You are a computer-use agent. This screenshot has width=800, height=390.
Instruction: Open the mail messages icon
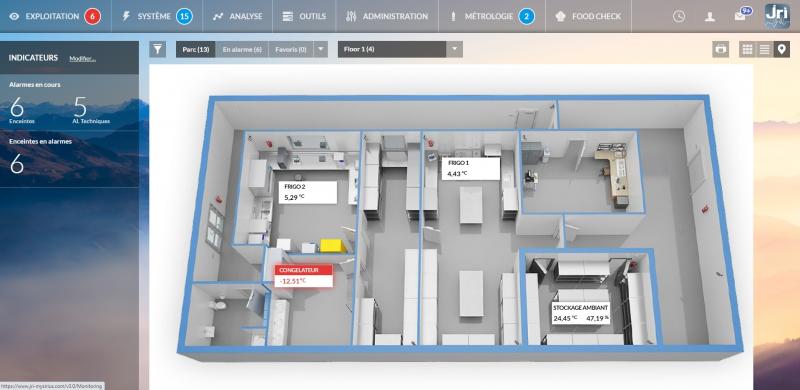[742, 14]
